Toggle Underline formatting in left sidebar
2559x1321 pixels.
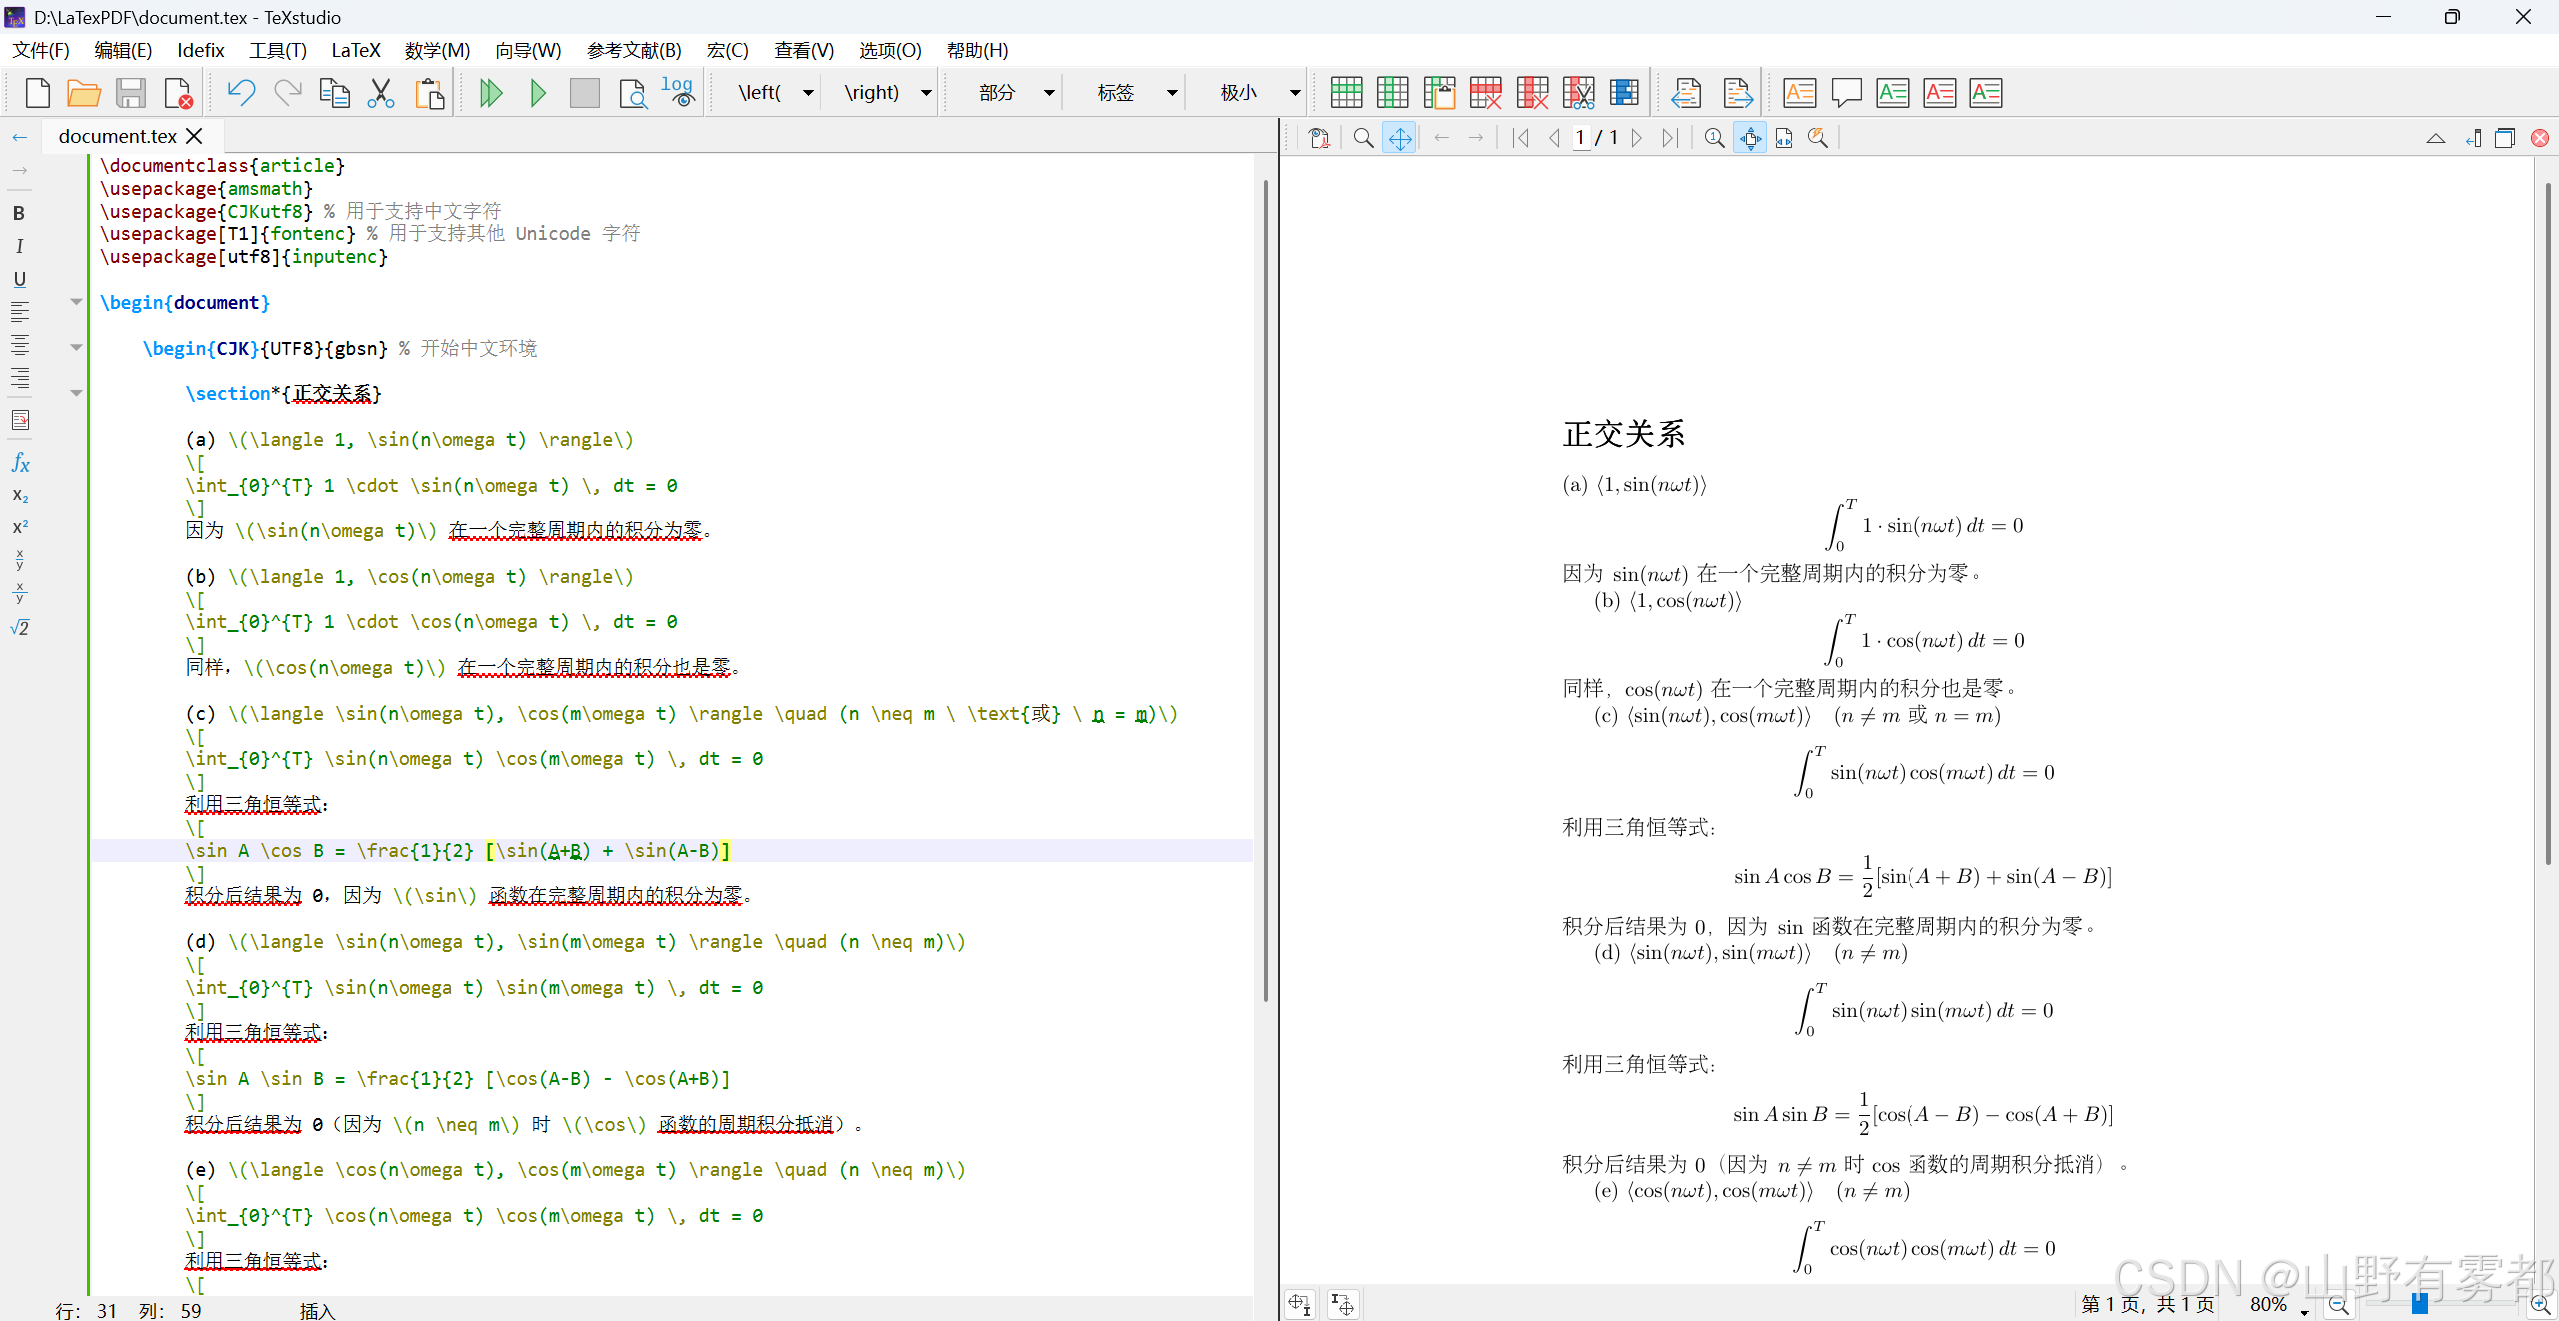19,279
